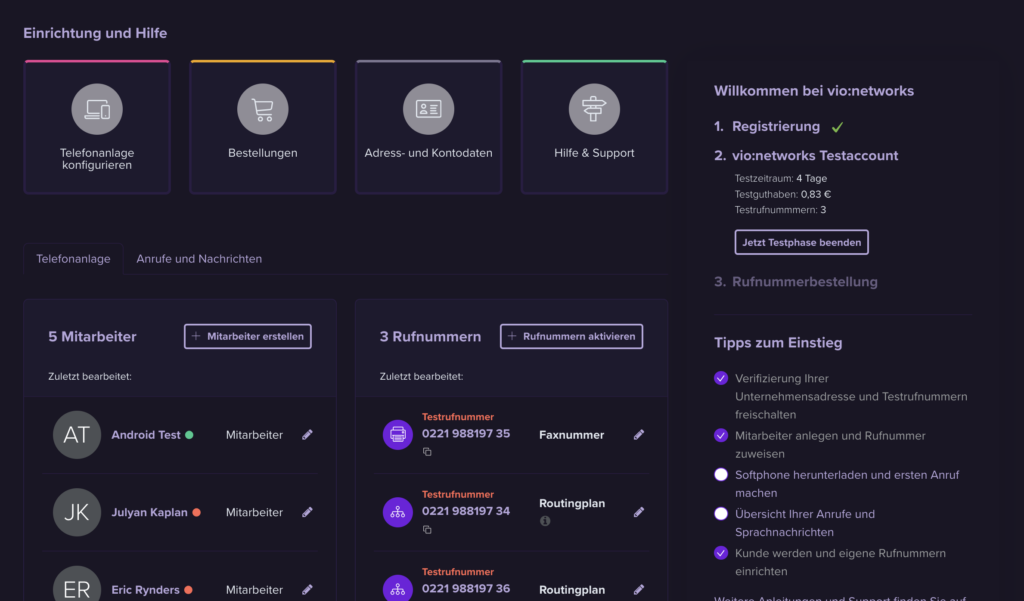This screenshot has height=601, width=1024.
Task: Click the Hilfe & Support signpost icon
Action: click(594, 108)
